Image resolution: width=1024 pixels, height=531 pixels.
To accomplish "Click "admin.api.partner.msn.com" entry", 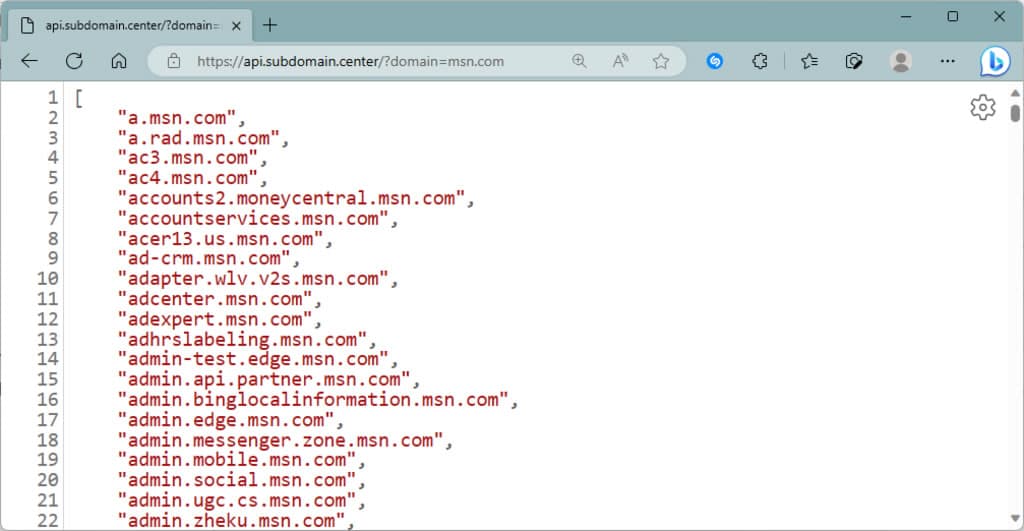I will [x=264, y=379].
